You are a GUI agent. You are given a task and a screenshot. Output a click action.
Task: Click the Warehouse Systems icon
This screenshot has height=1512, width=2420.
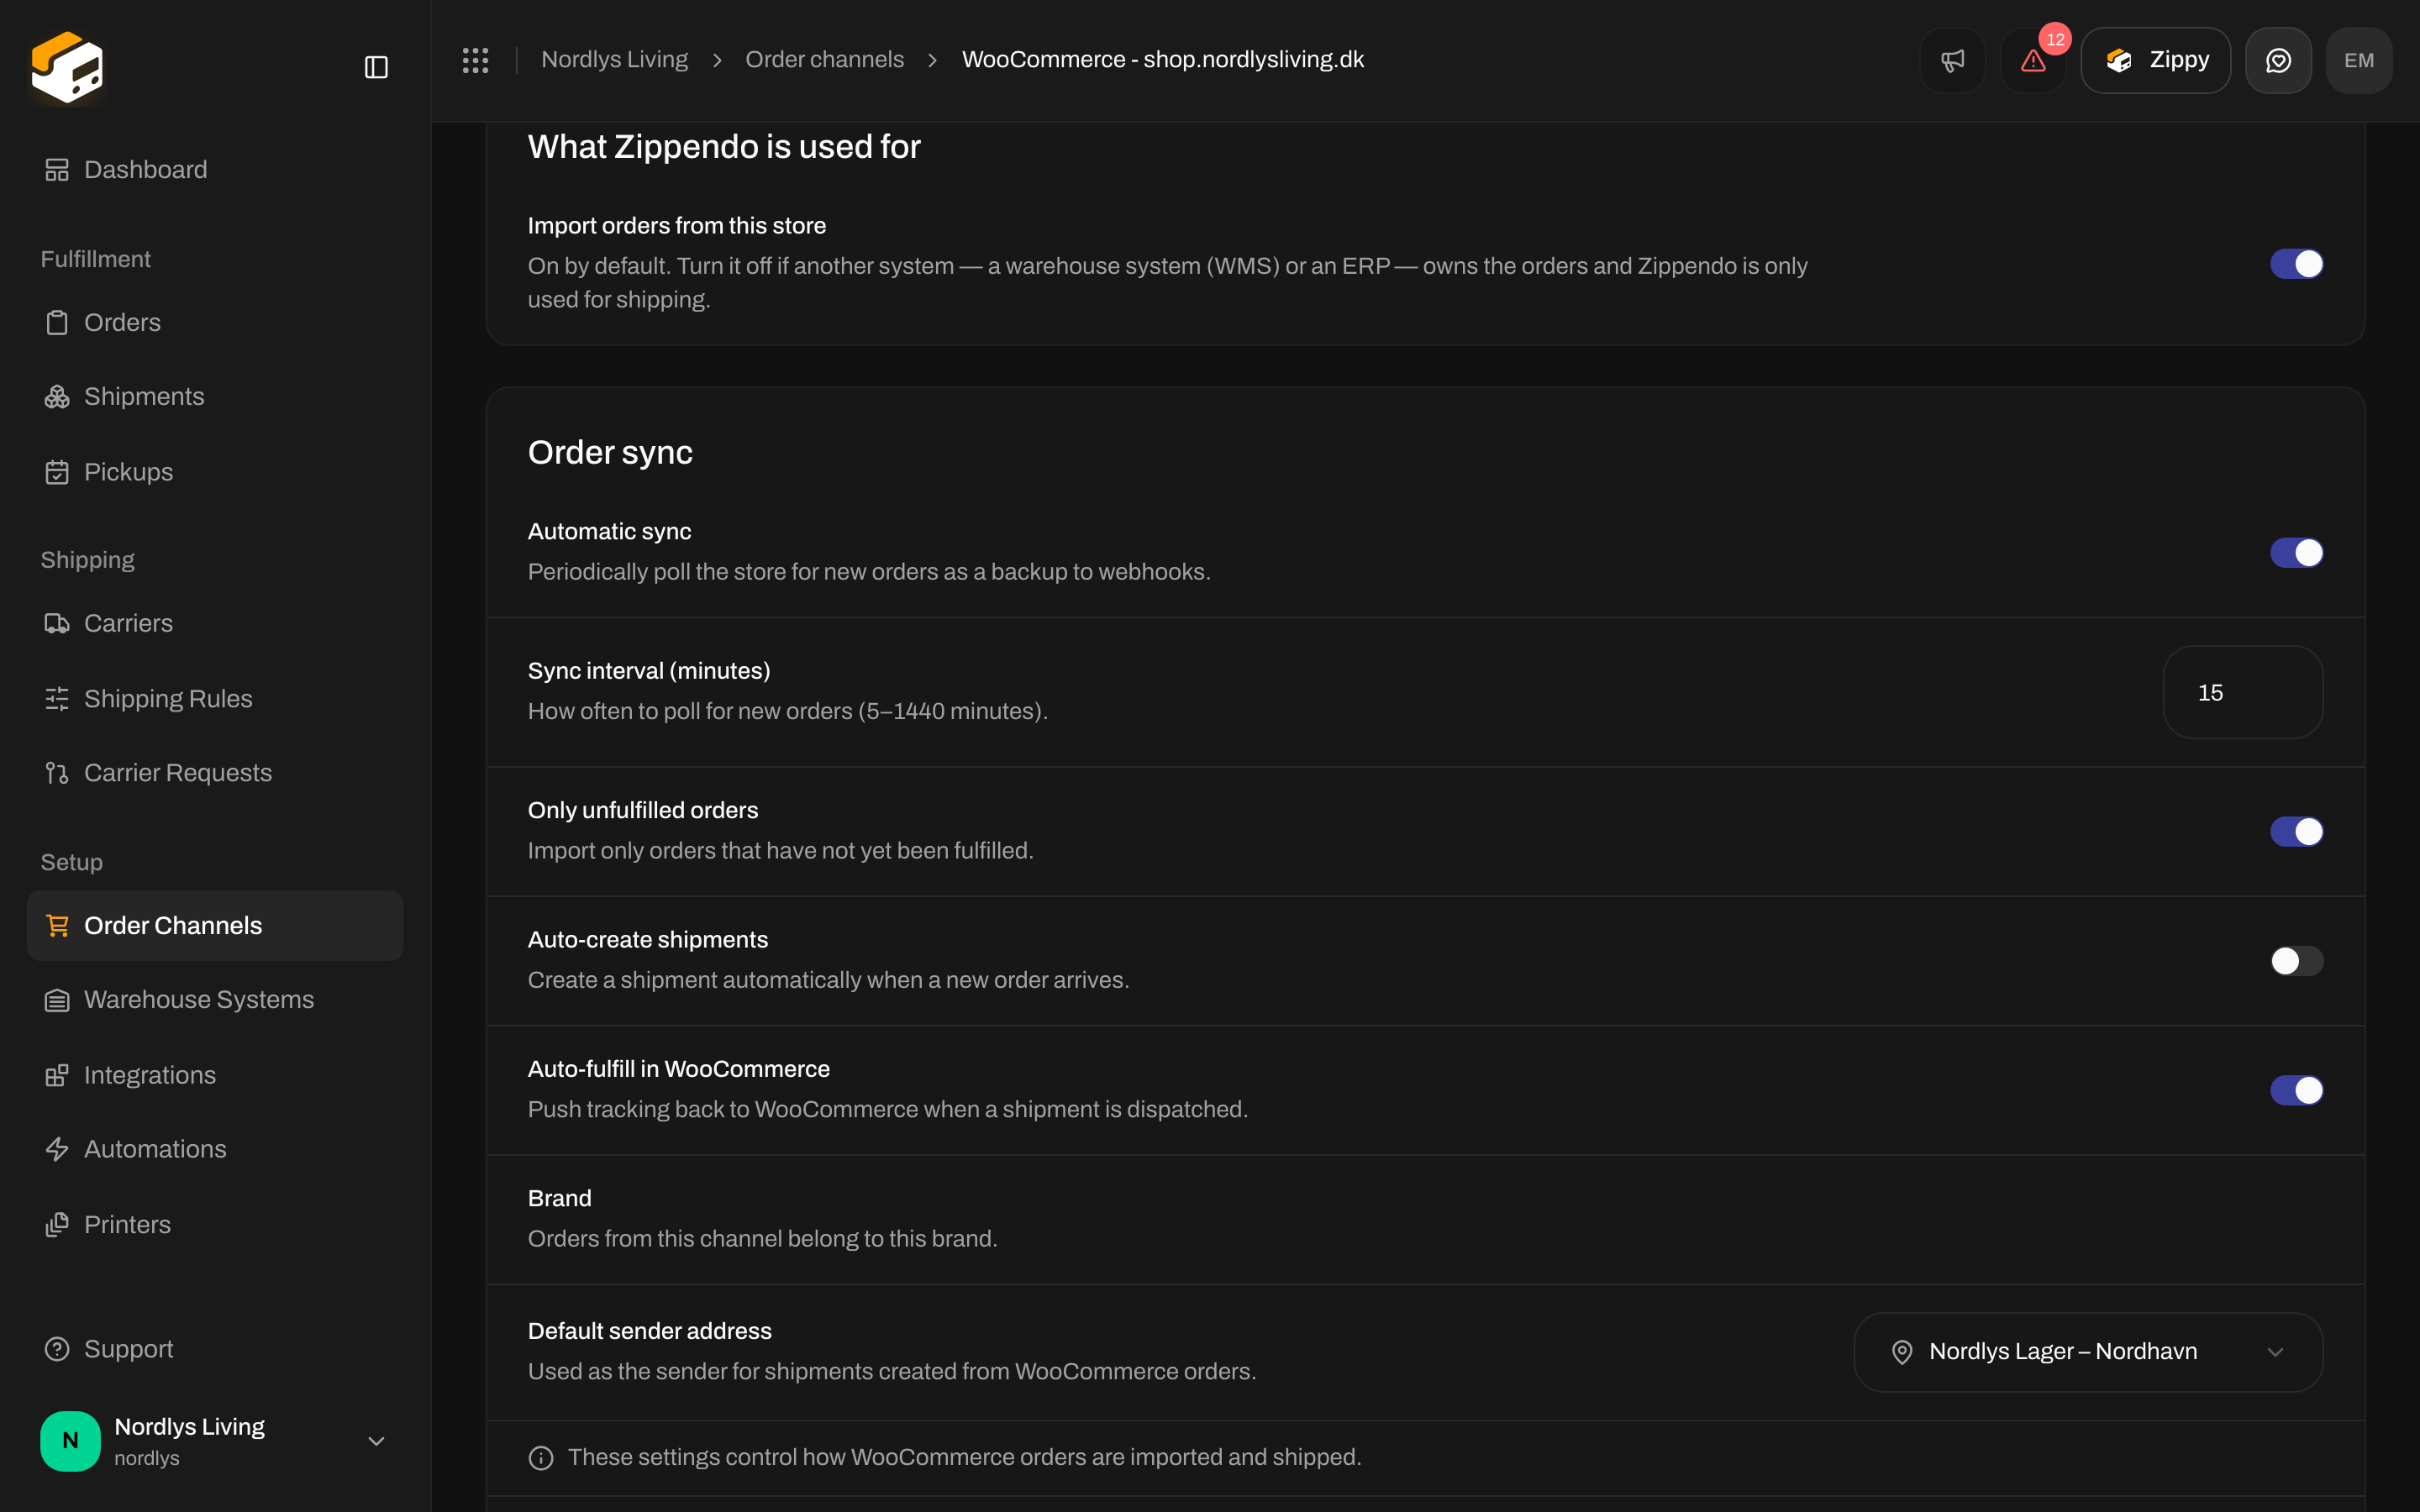pyautogui.click(x=57, y=1000)
